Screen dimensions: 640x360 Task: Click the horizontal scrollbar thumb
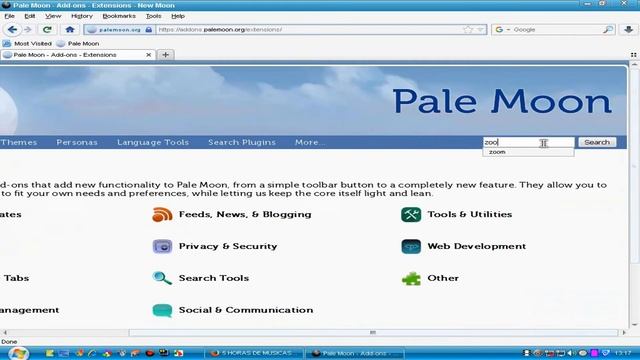pos(373,333)
